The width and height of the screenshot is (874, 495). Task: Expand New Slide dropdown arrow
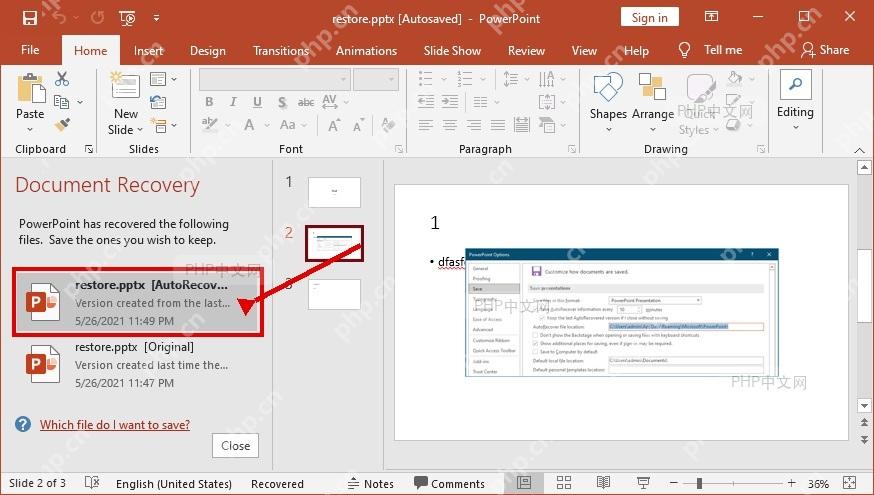[140, 129]
